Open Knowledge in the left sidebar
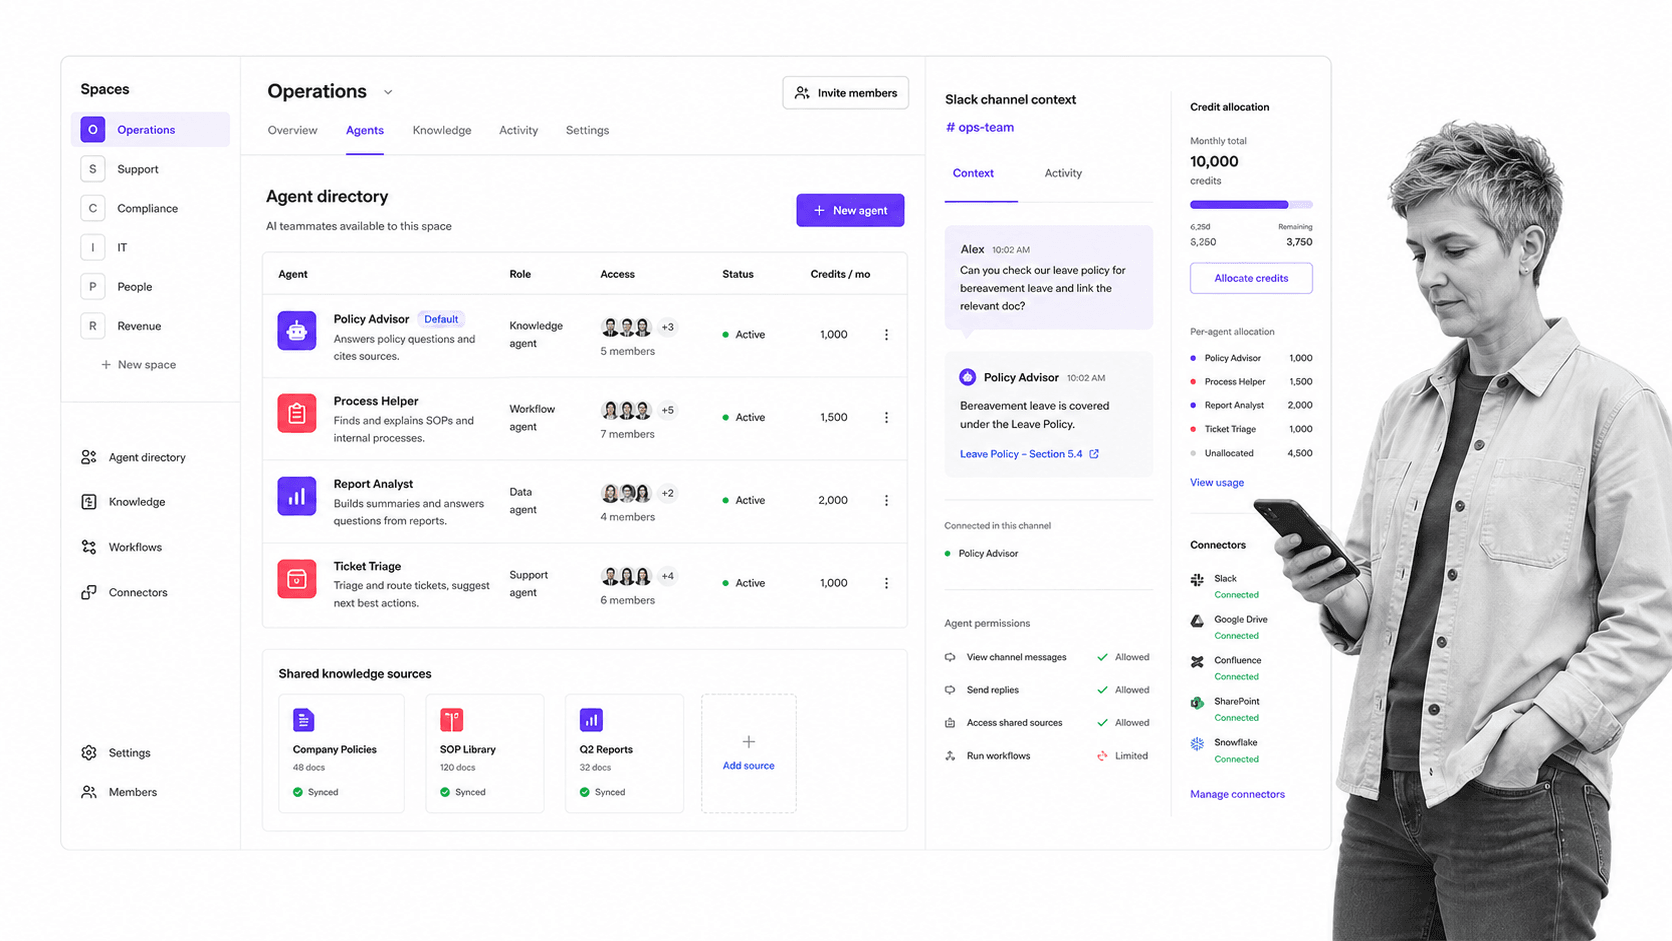The height and width of the screenshot is (941, 1672). point(123,502)
